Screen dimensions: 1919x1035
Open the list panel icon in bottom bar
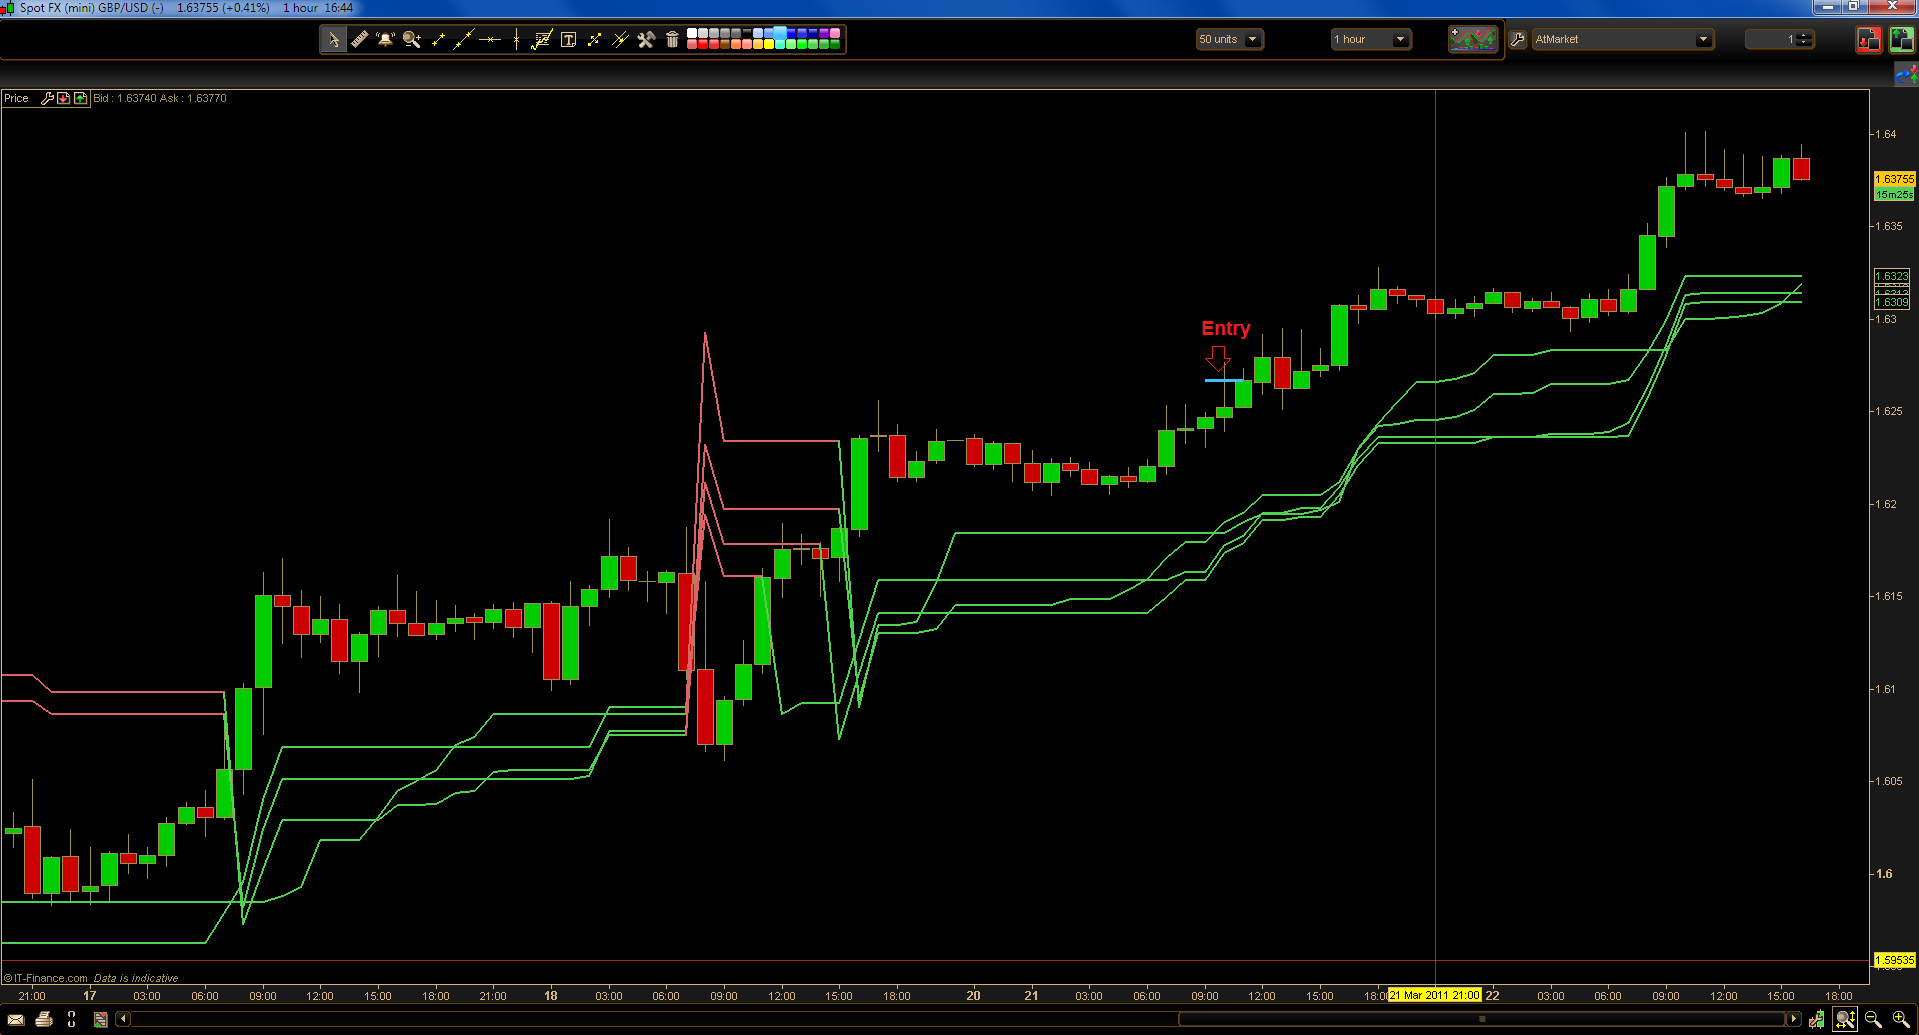pos(100,1019)
